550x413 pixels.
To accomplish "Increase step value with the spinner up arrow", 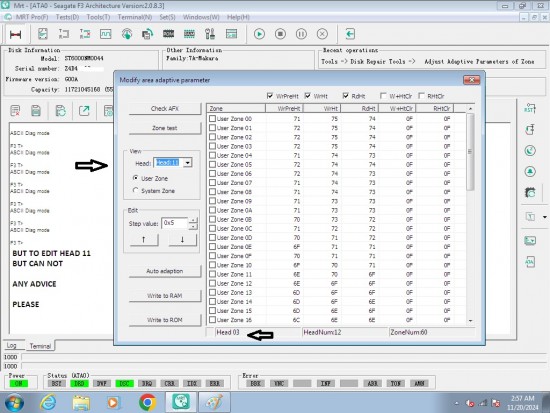I will (x=193, y=220).
